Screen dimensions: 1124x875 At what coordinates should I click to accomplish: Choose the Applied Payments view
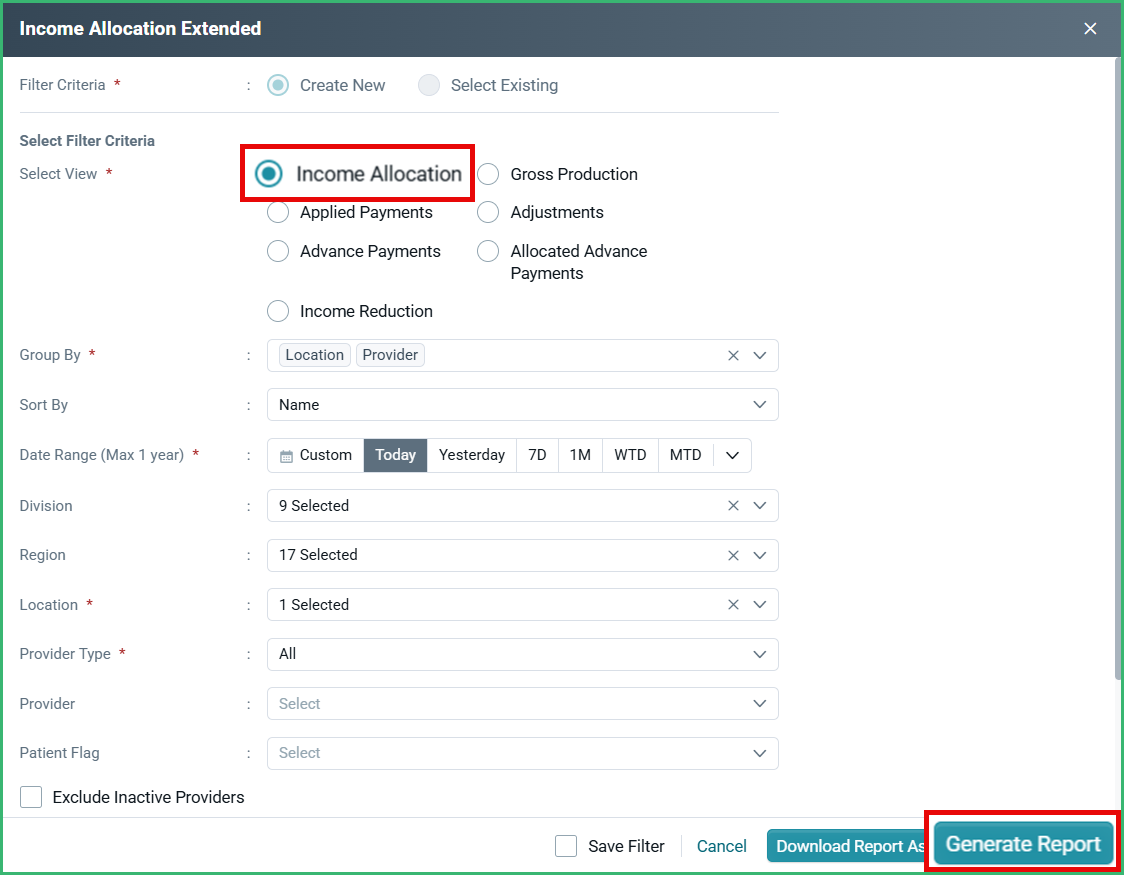277,212
